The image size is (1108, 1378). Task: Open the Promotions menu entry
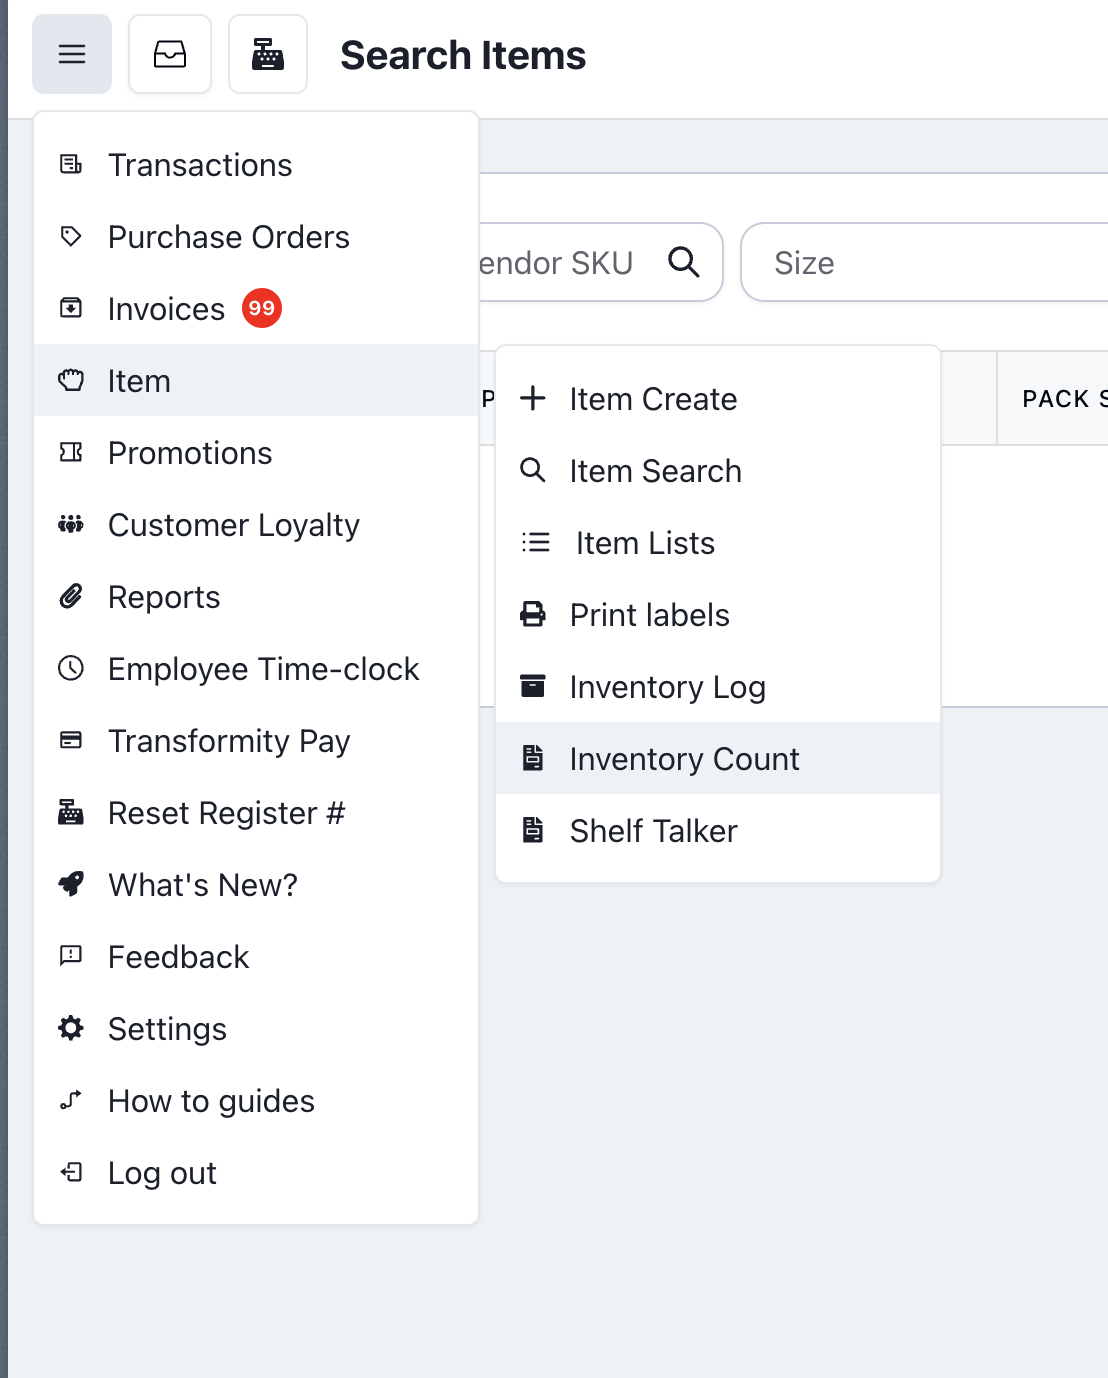point(190,453)
